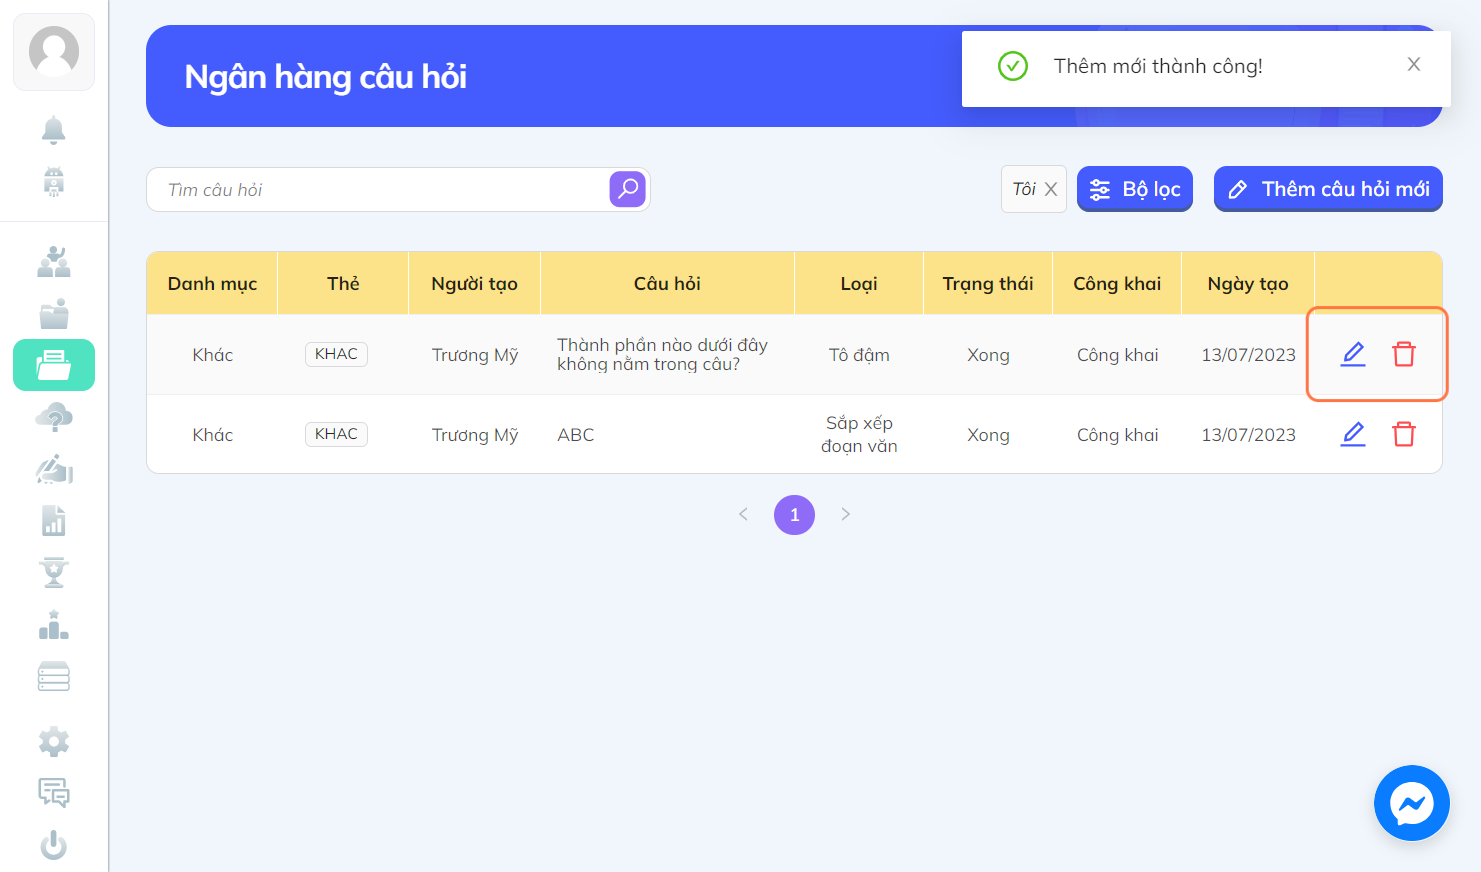
Task: Go to previous page arrow
Action: pos(743,514)
